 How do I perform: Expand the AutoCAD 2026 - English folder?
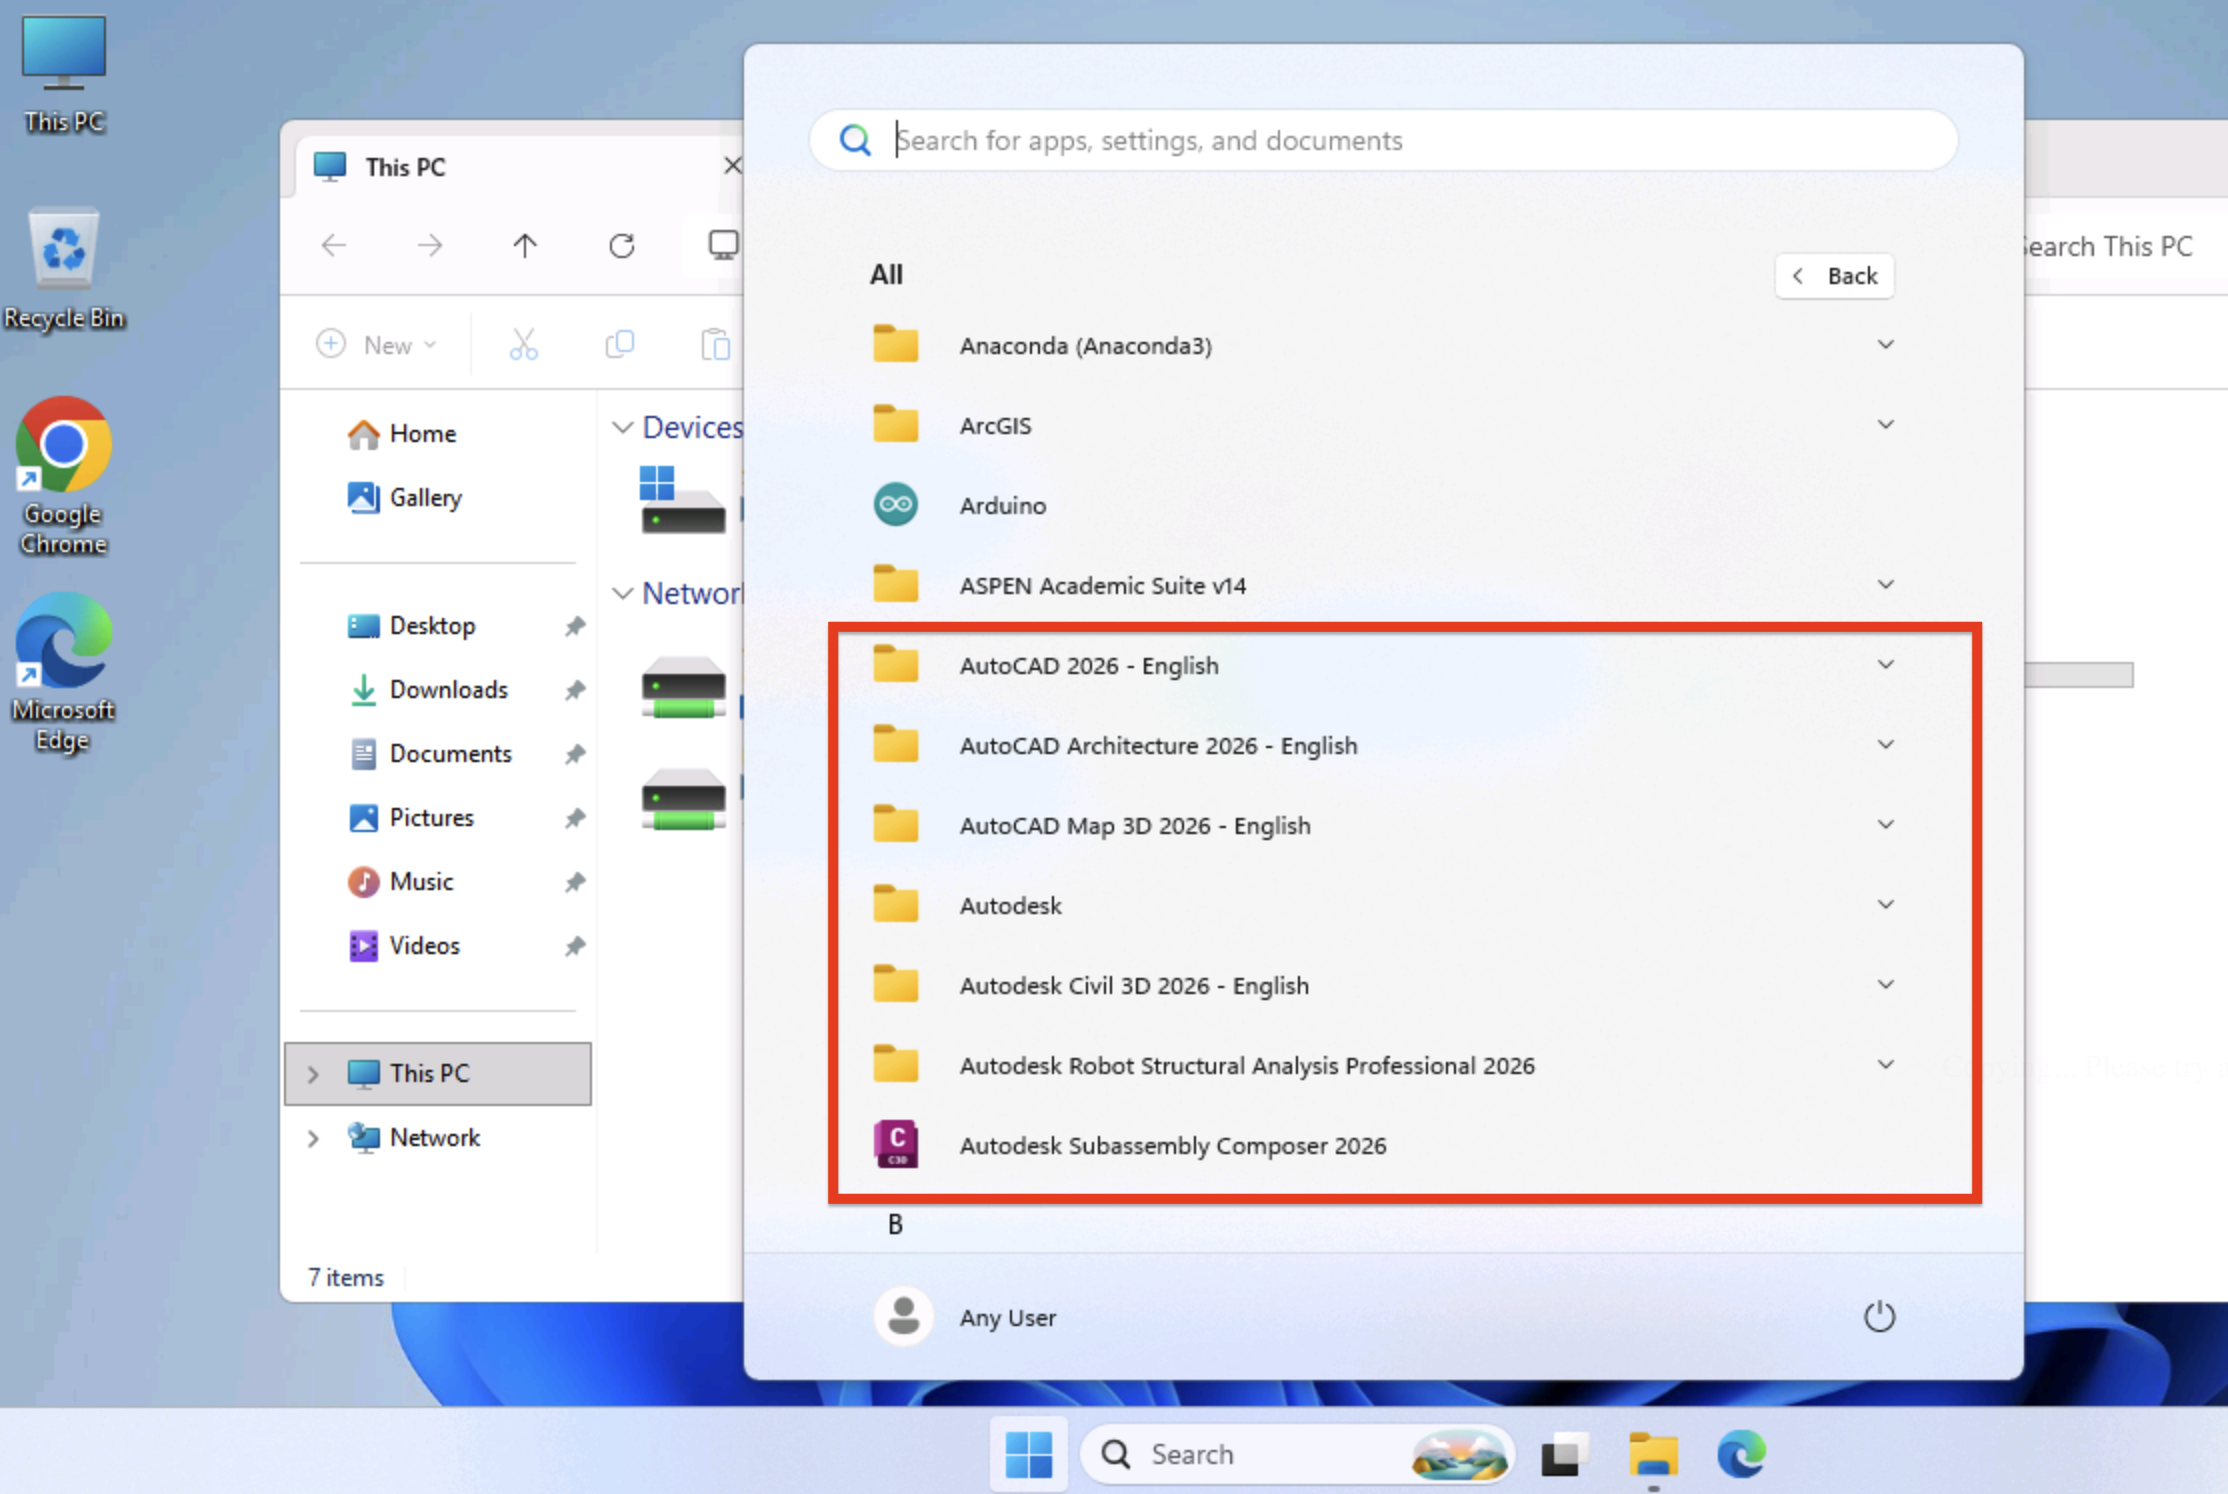click(1885, 665)
